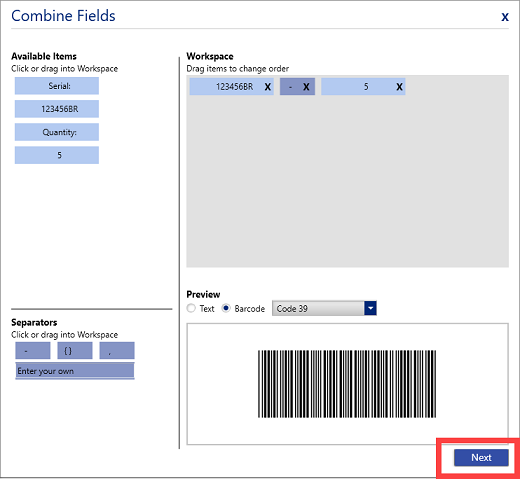Add Serial: item to Workspace
Viewport: 520px width, 479px height.
pos(57,86)
